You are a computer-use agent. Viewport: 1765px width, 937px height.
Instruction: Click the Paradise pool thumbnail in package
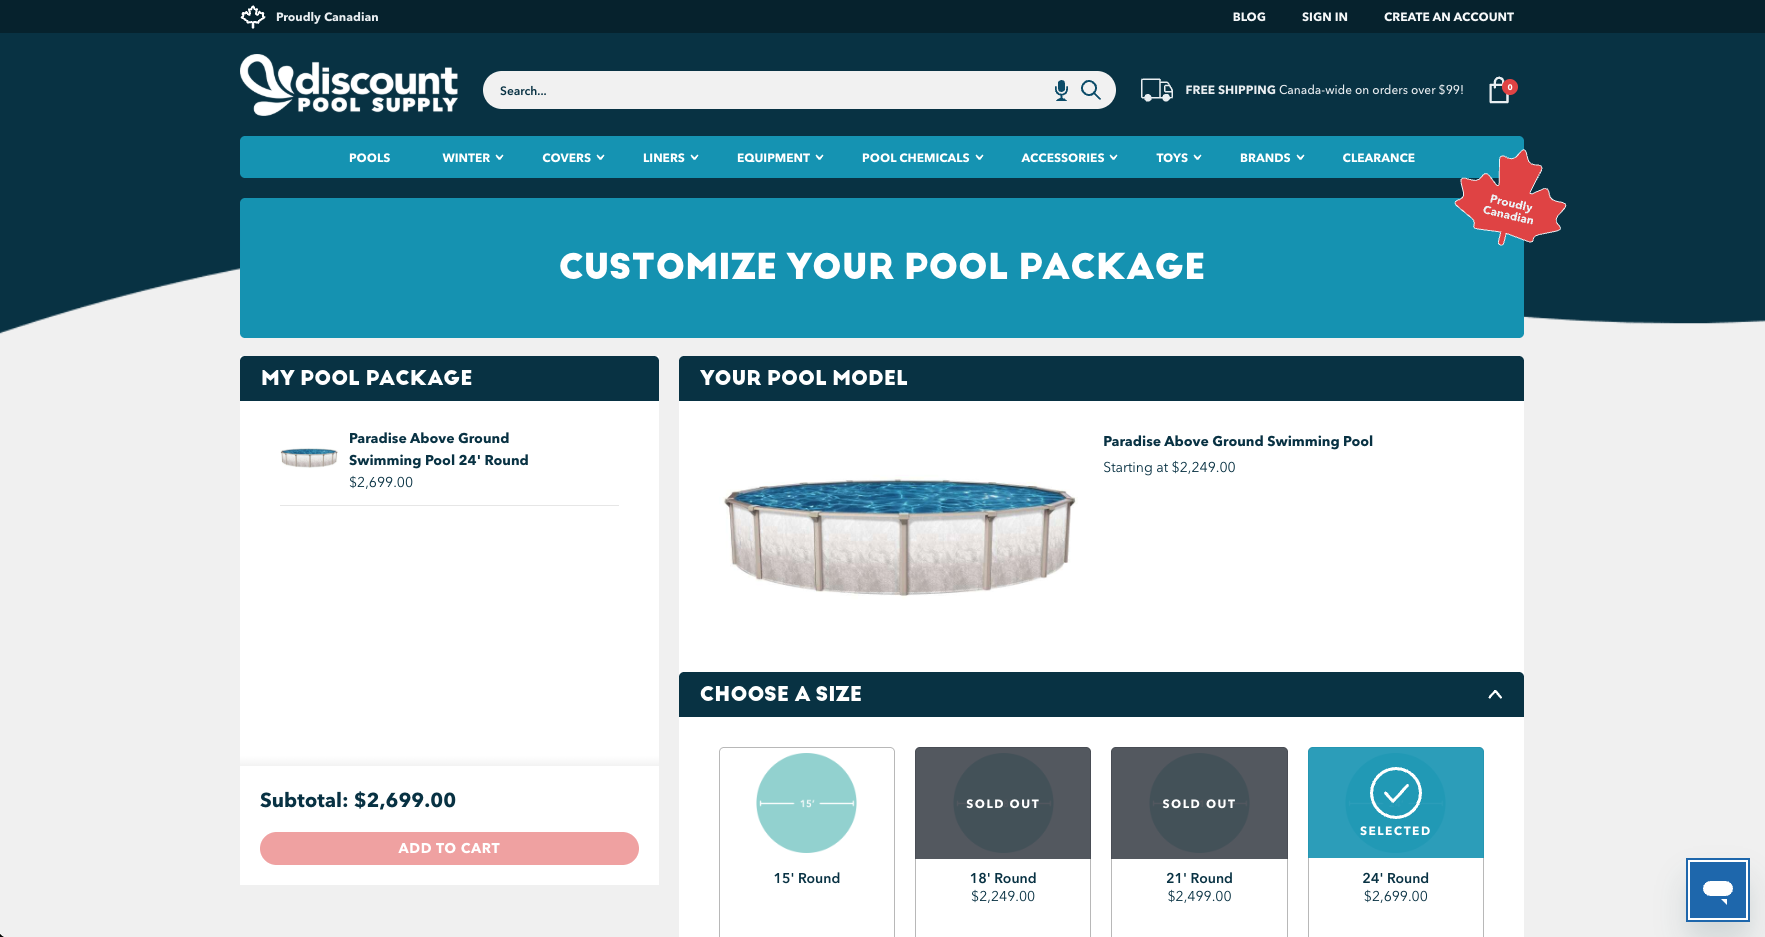(309, 458)
